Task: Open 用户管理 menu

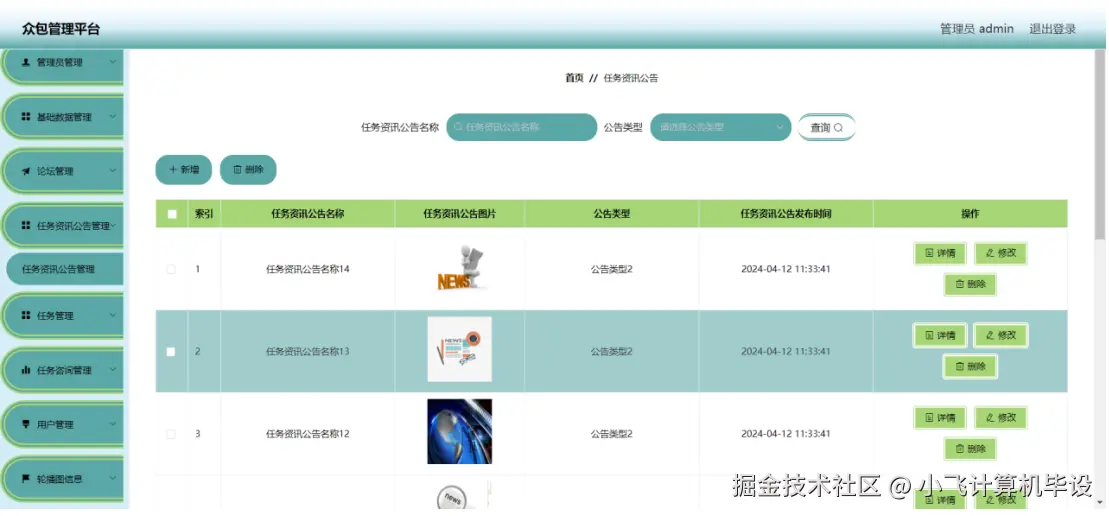Action: point(64,424)
